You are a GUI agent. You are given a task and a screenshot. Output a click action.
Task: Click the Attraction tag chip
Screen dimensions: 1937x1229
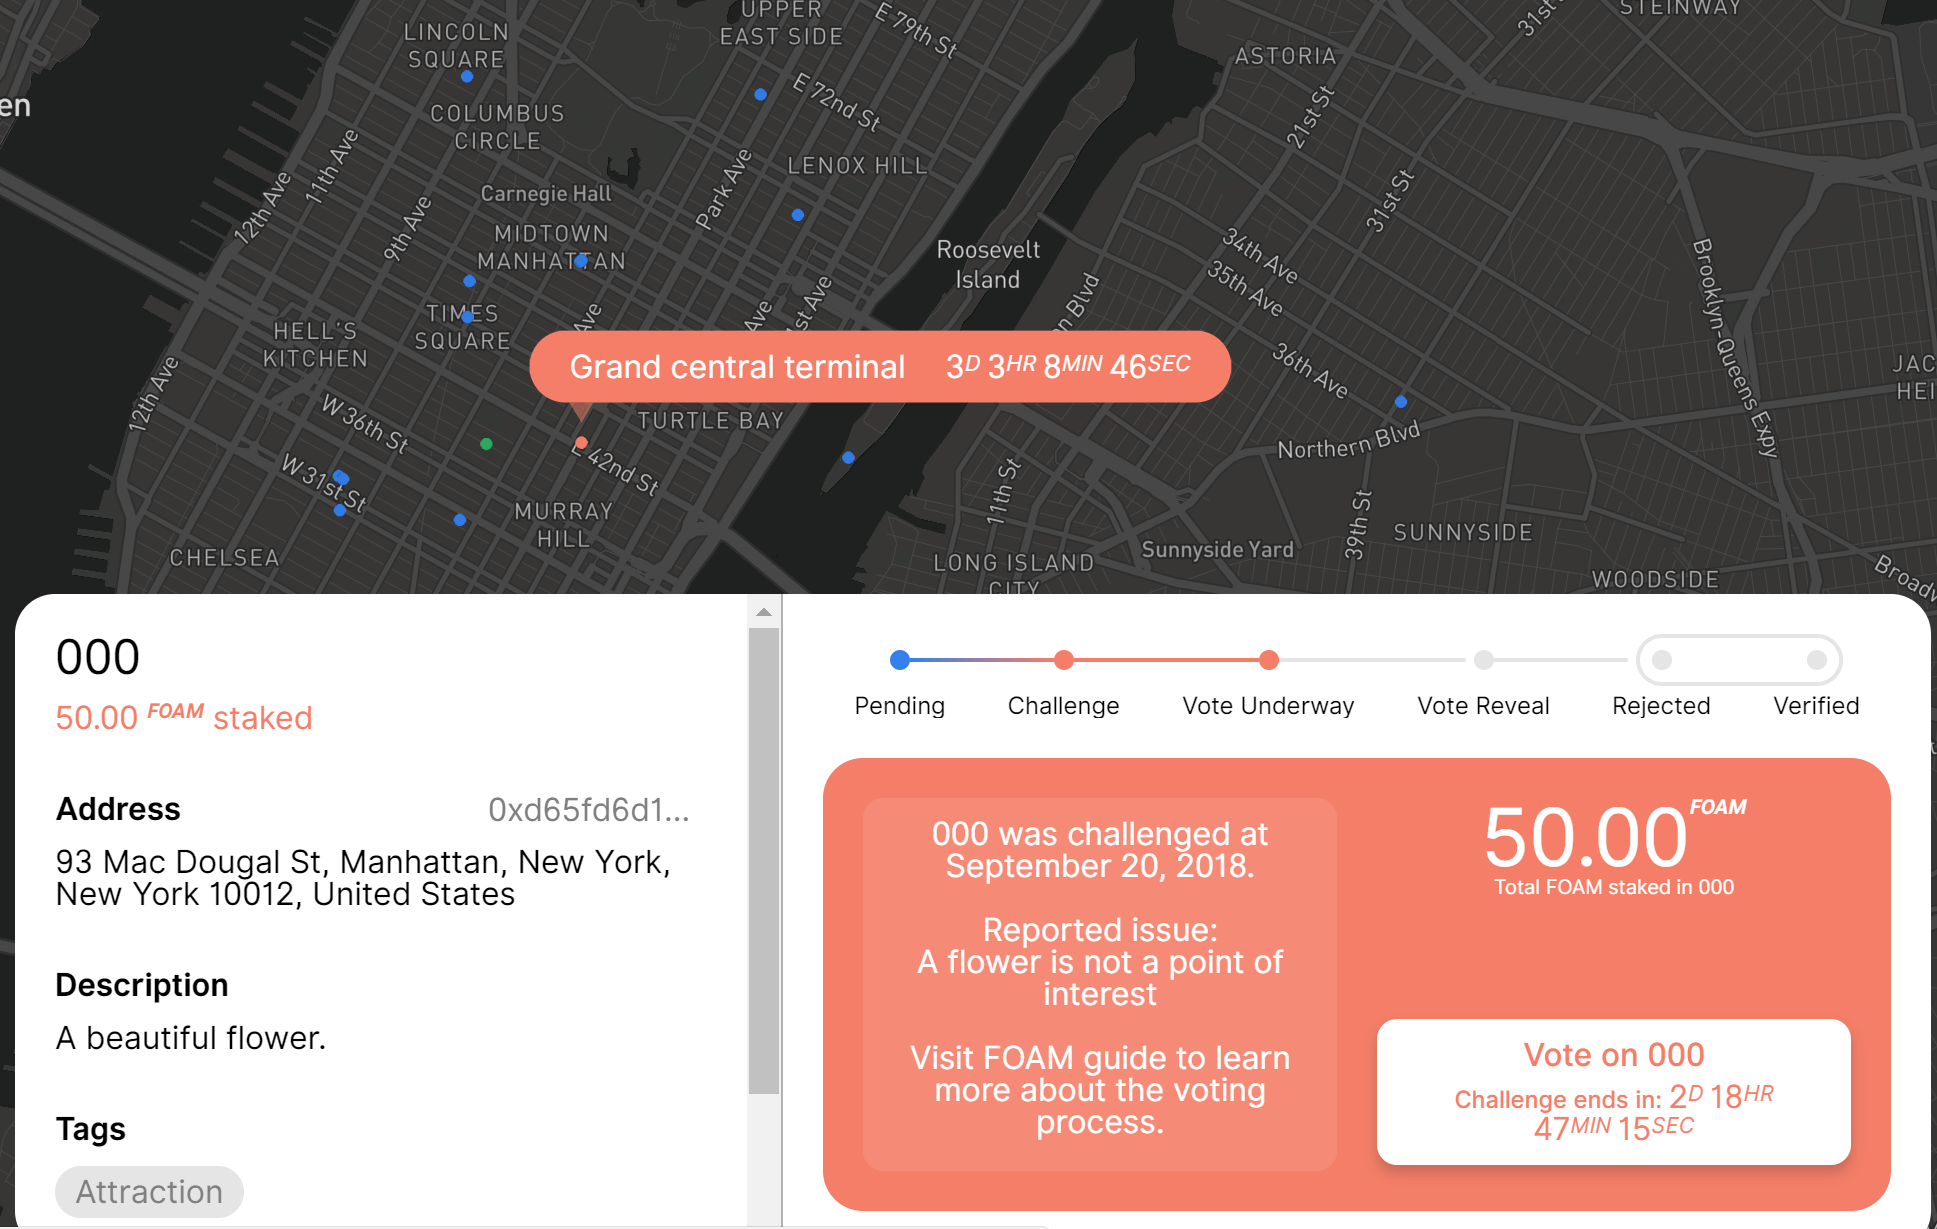point(149,1192)
